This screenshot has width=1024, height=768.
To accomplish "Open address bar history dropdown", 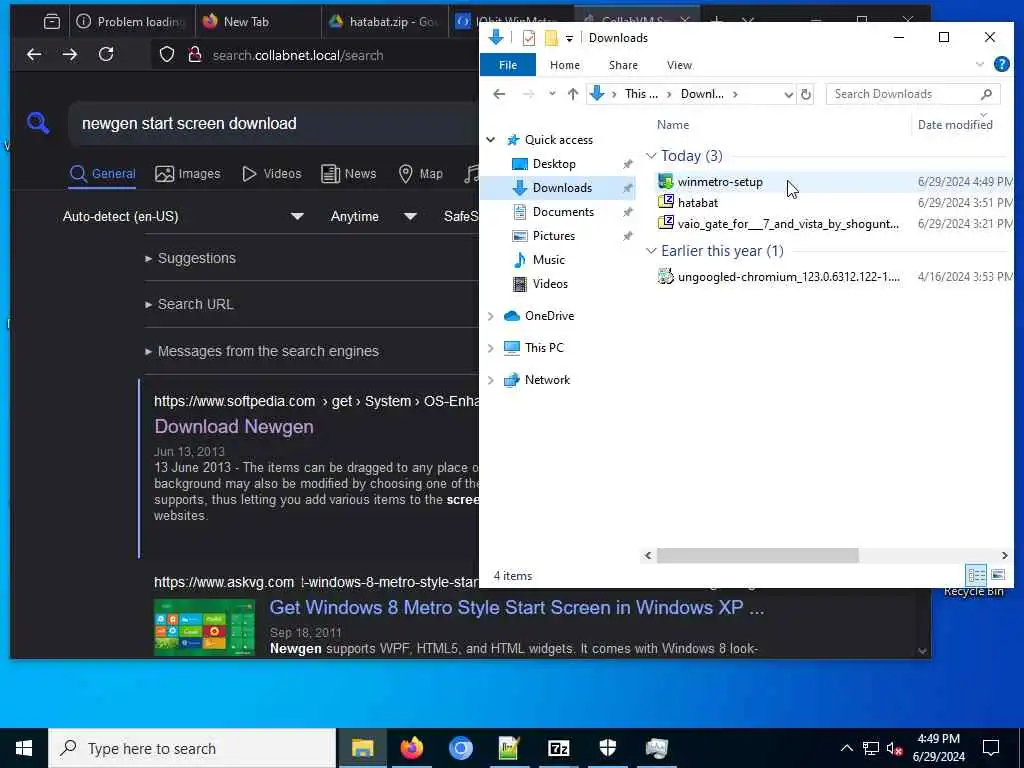I will (788, 94).
